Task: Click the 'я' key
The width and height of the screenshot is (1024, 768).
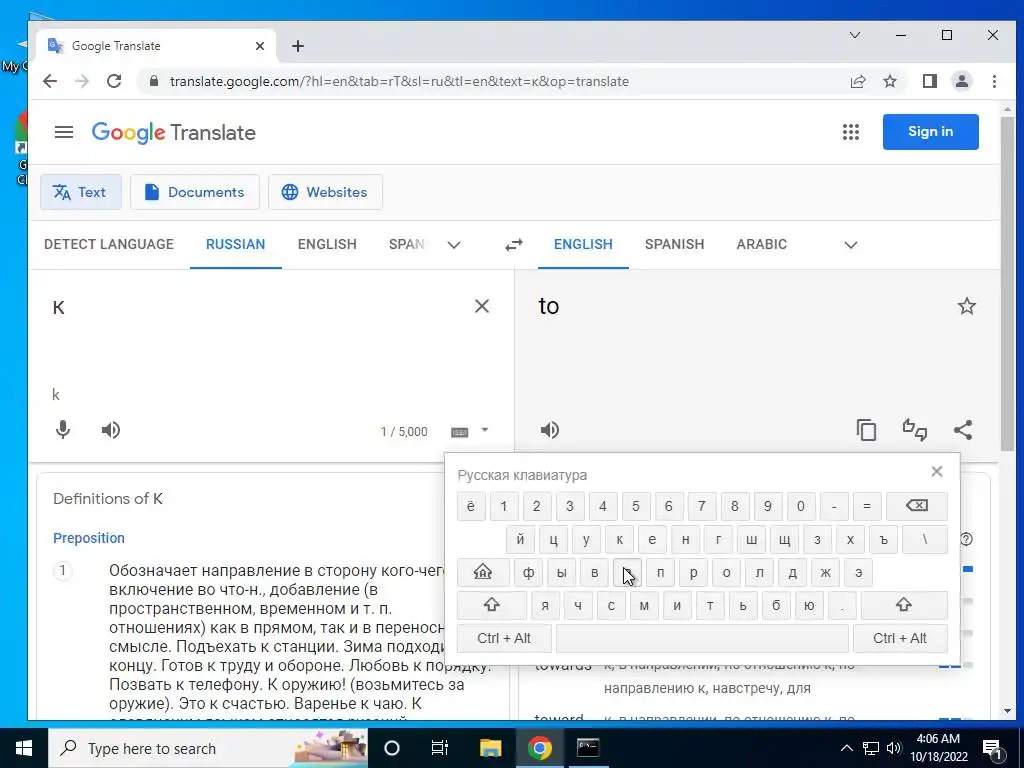Action: point(545,605)
